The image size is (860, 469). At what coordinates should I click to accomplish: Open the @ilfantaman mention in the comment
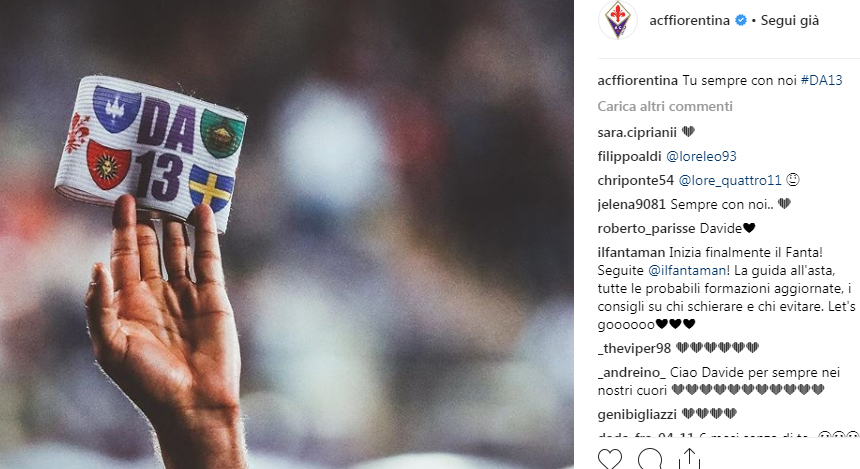687,270
